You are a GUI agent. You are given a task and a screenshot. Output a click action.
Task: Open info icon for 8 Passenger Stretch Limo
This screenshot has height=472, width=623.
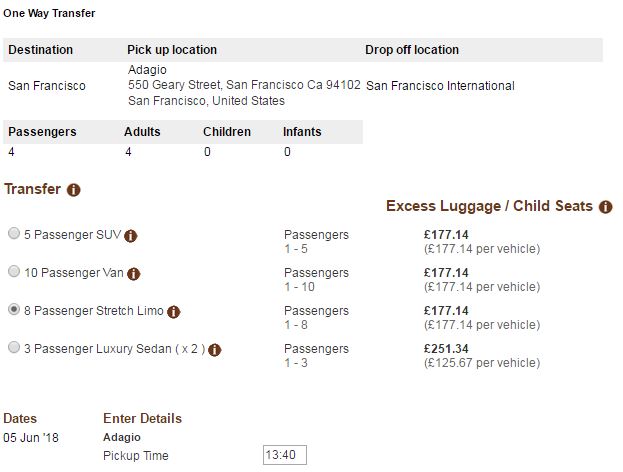click(x=174, y=311)
